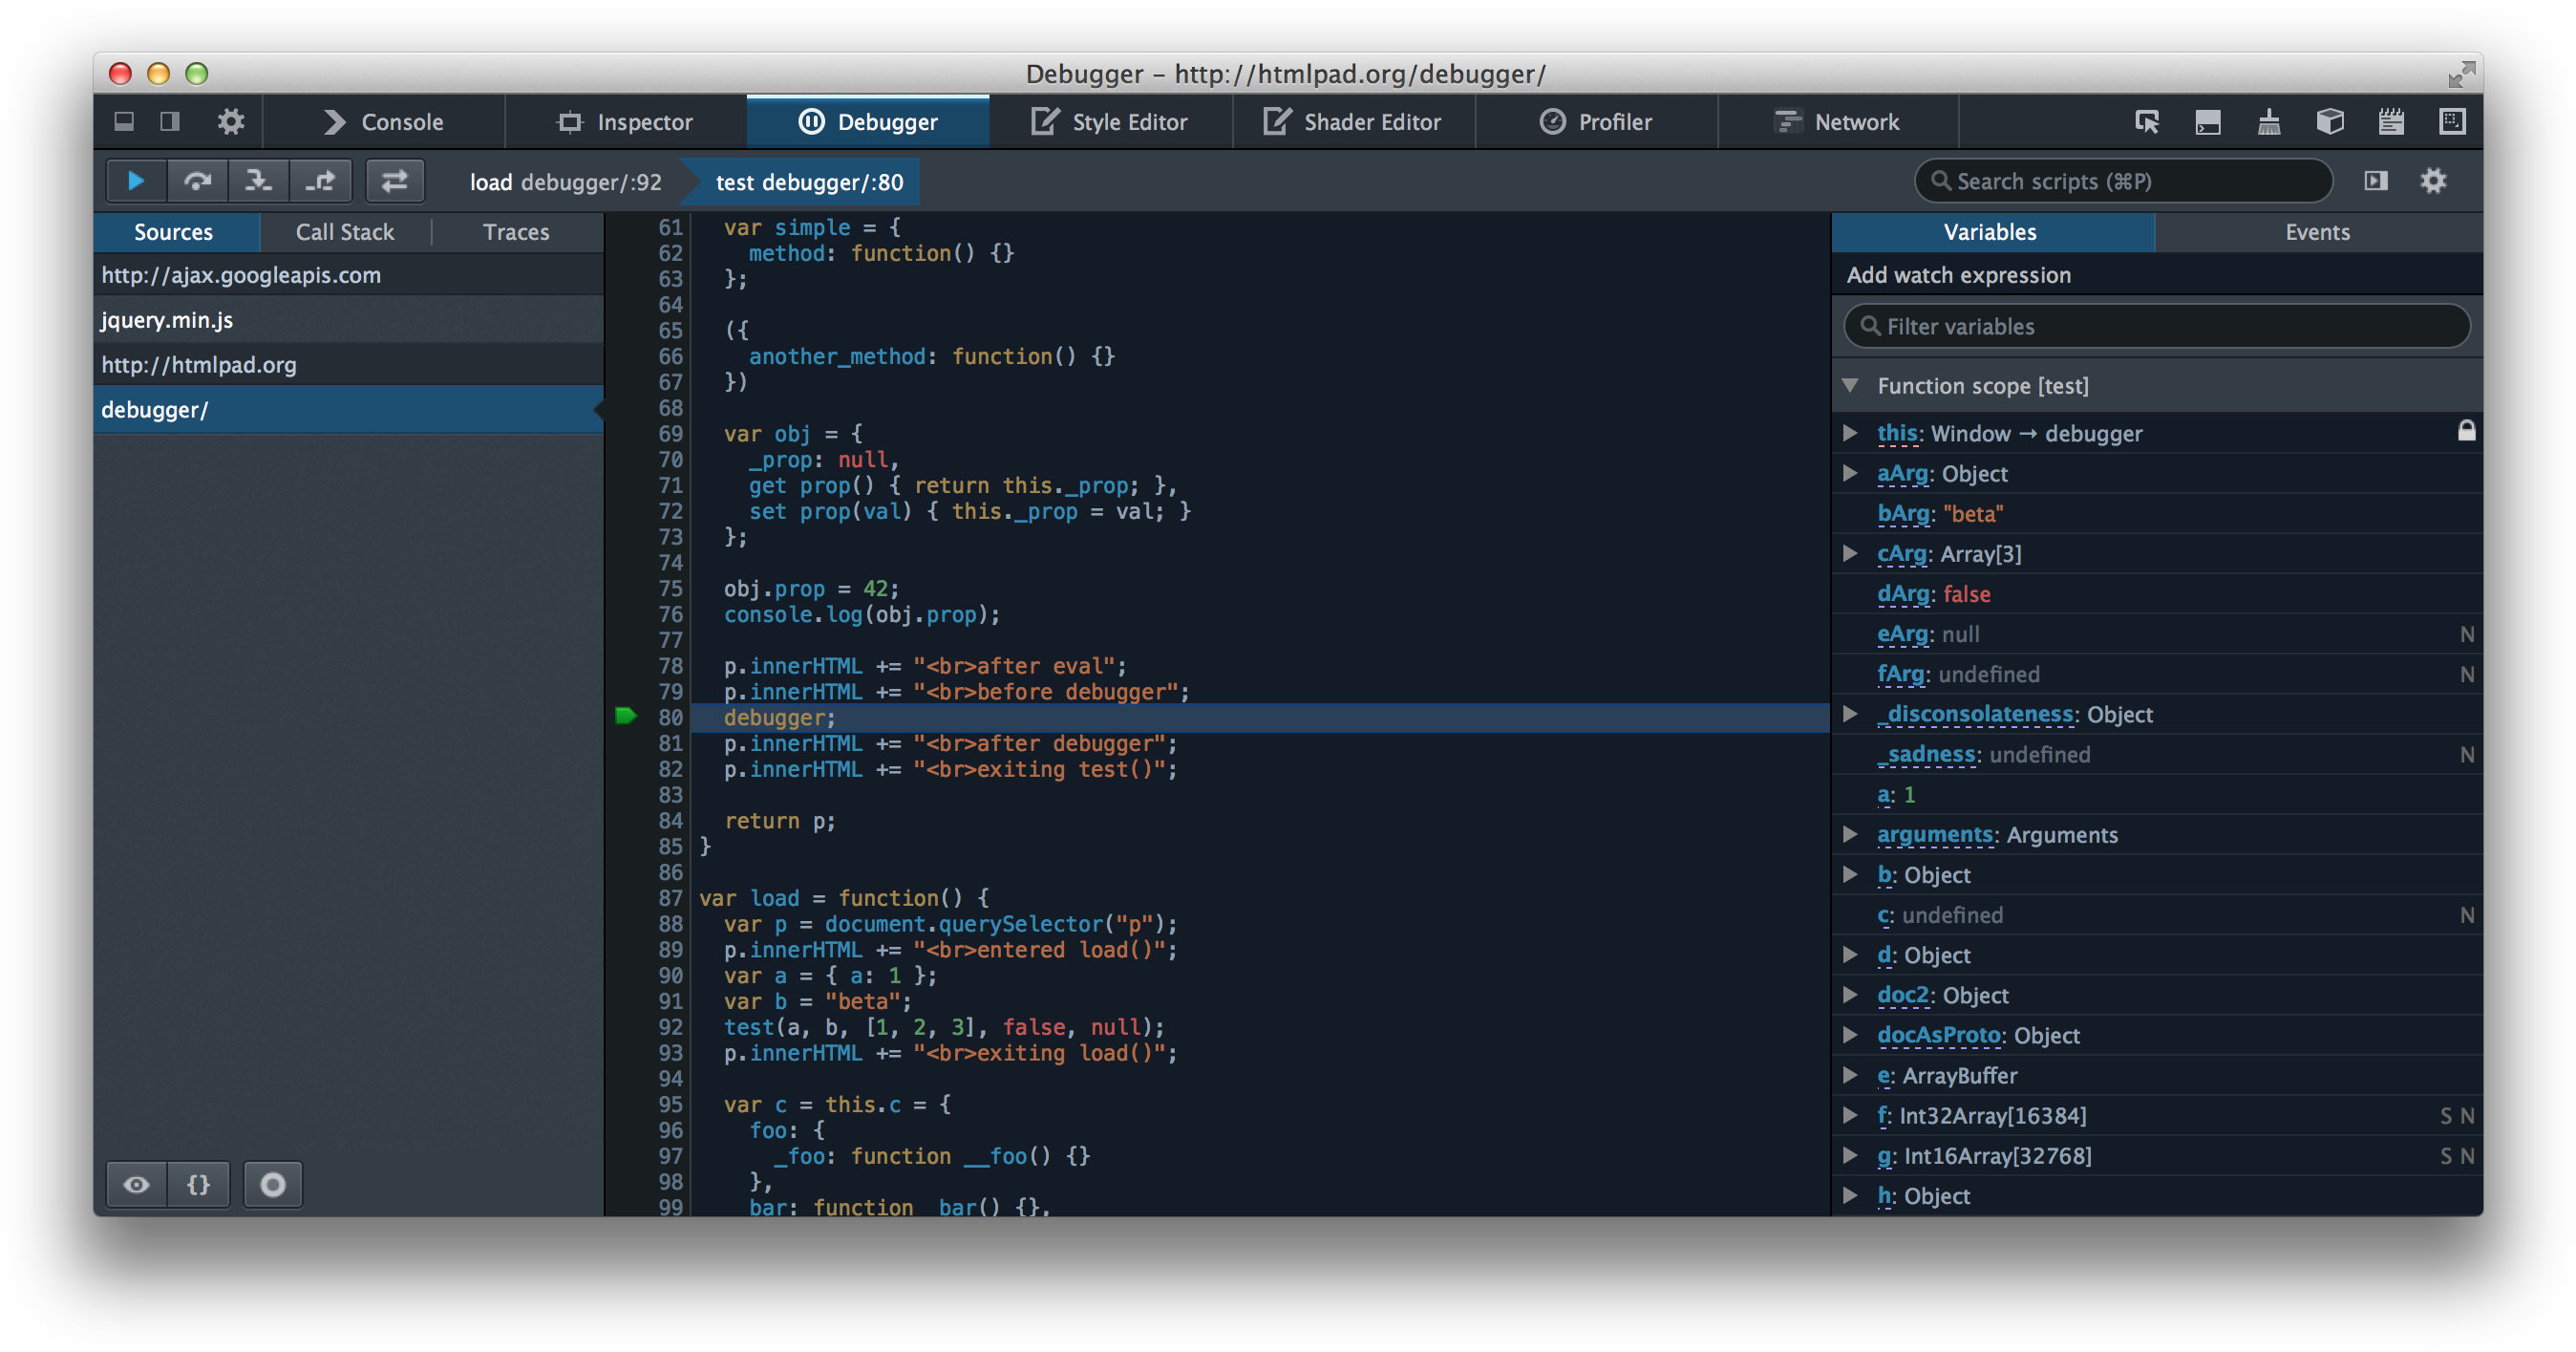The height and width of the screenshot is (1352, 2576).
Task: Click the Step Over icon
Action: pos(197,181)
